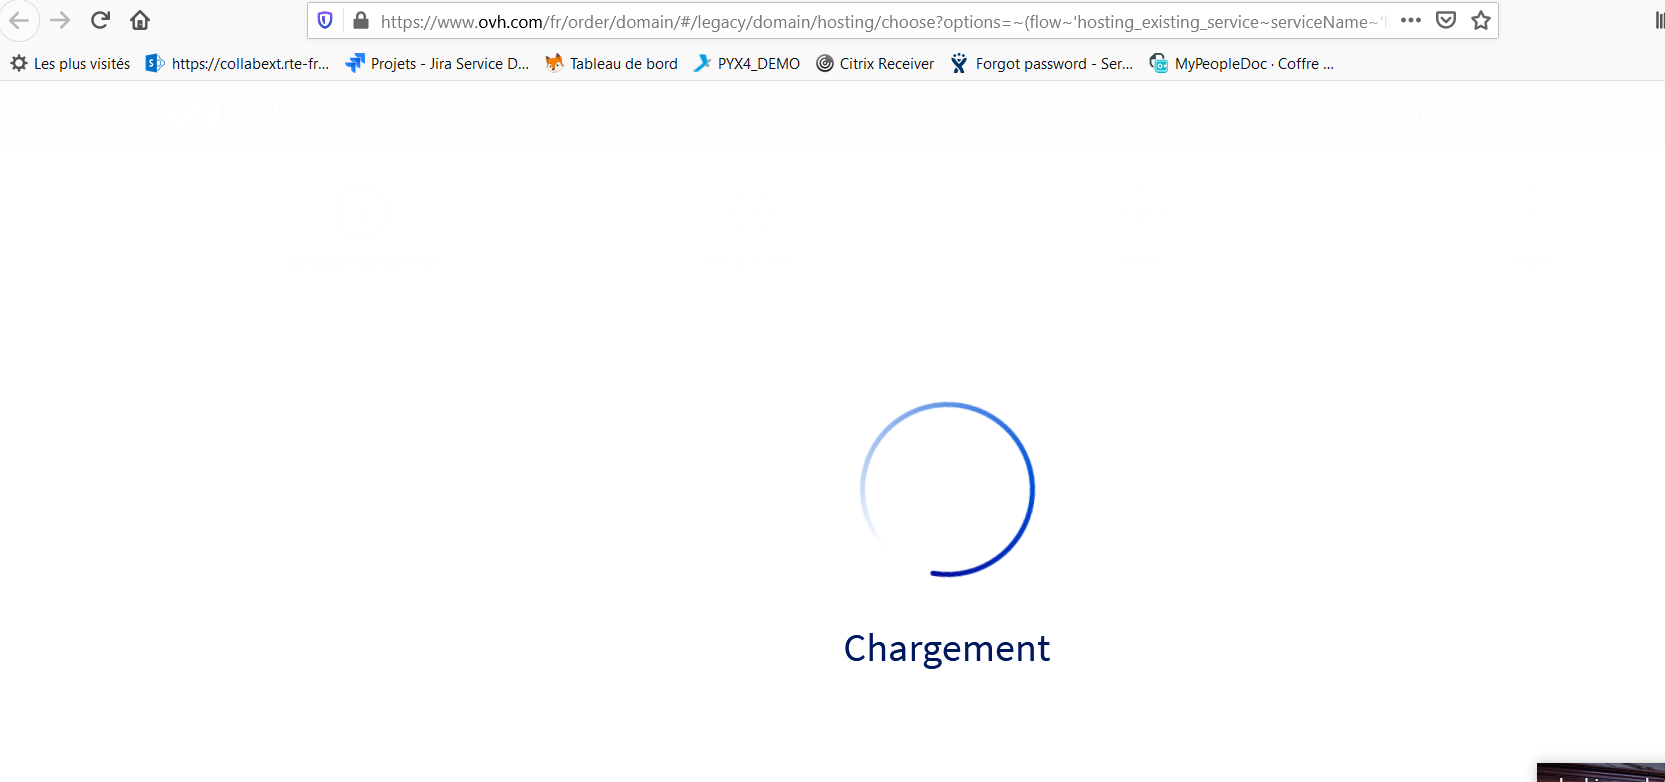
Task: Open the browser home page
Action: [x=140, y=20]
